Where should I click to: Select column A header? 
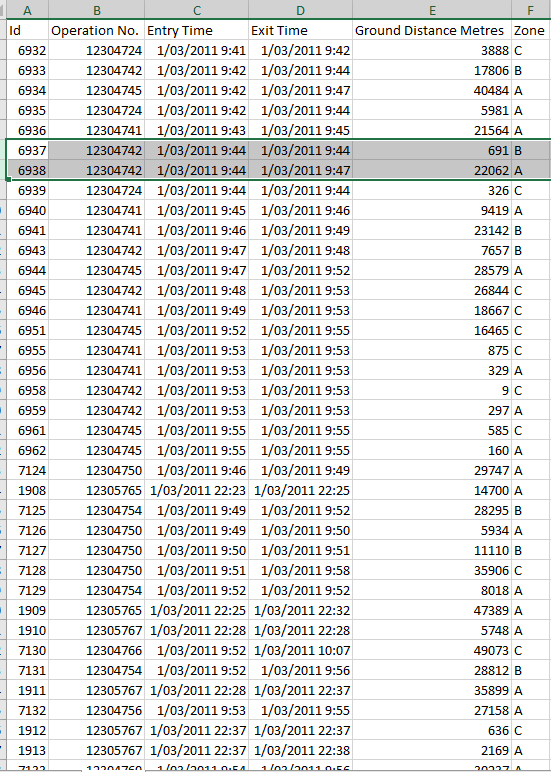[27, 9]
